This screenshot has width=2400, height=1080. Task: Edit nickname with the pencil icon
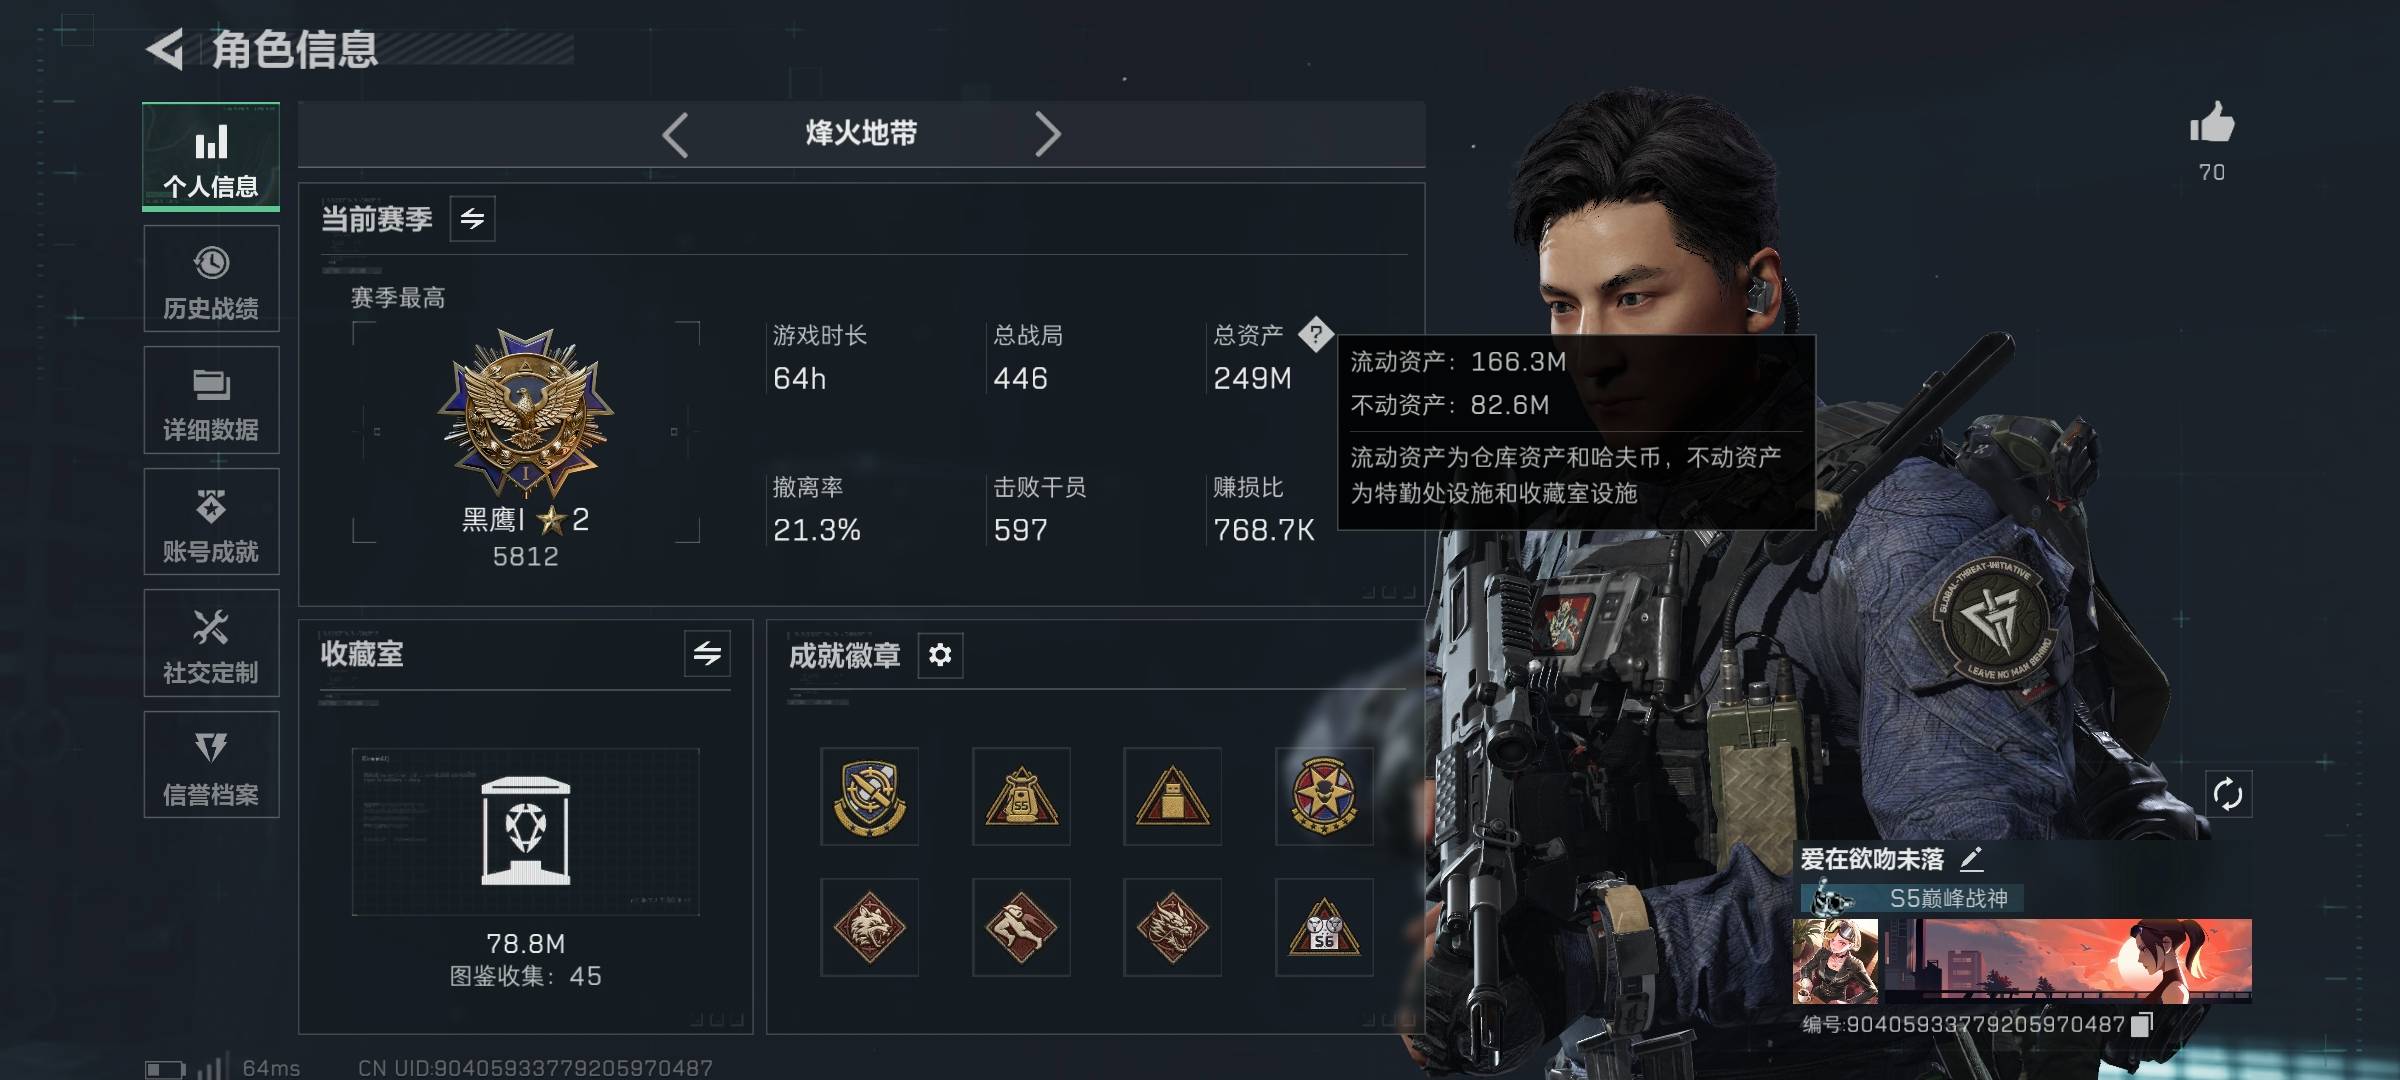[1971, 859]
